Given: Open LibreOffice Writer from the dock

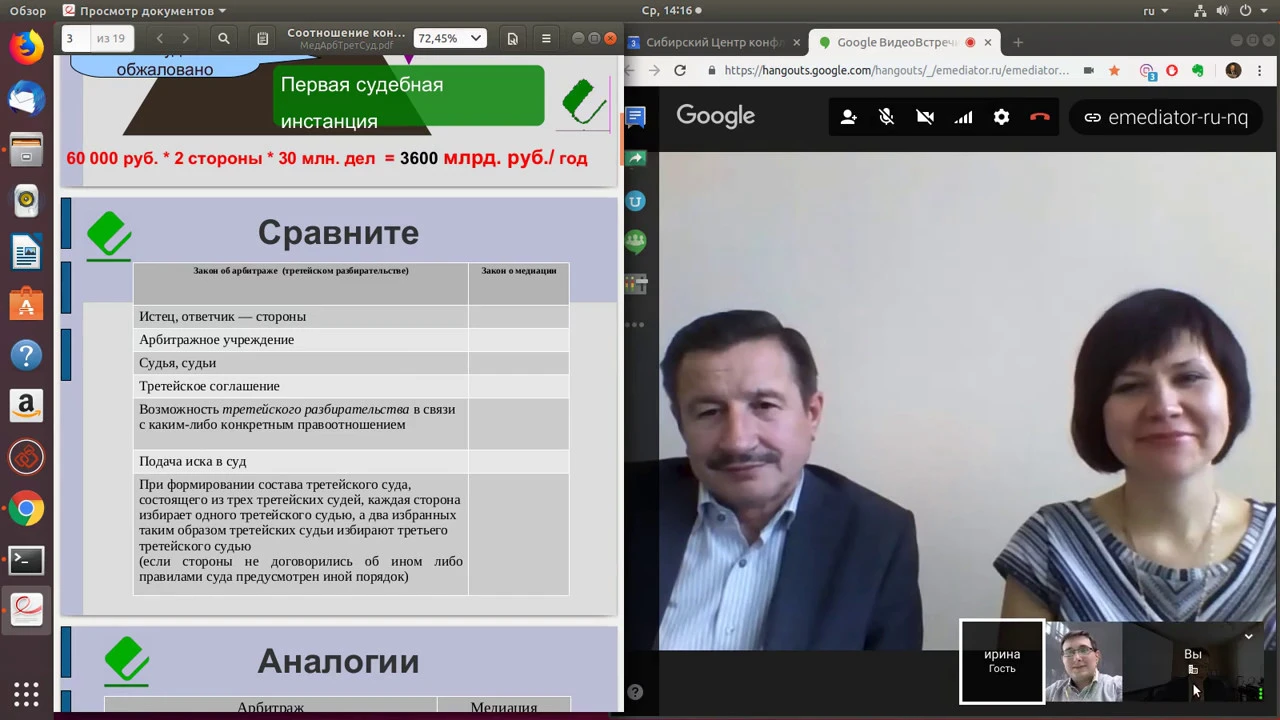Looking at the screenshot, I should (x=27, y=253).
